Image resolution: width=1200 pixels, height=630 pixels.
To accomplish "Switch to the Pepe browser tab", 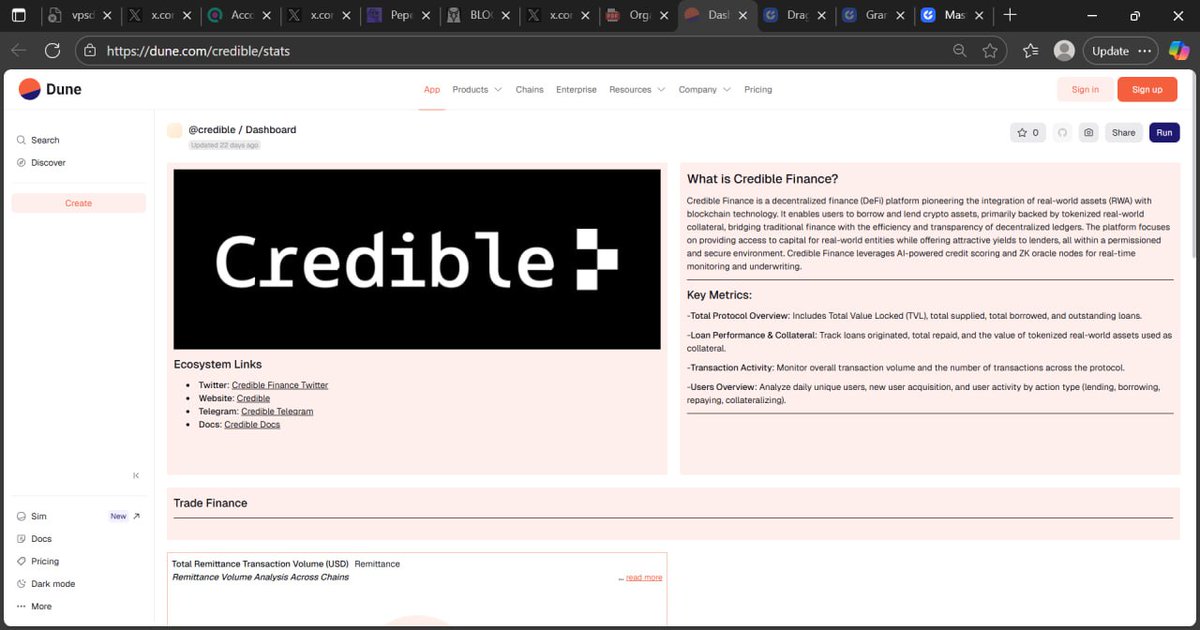I will coord(398,15).
